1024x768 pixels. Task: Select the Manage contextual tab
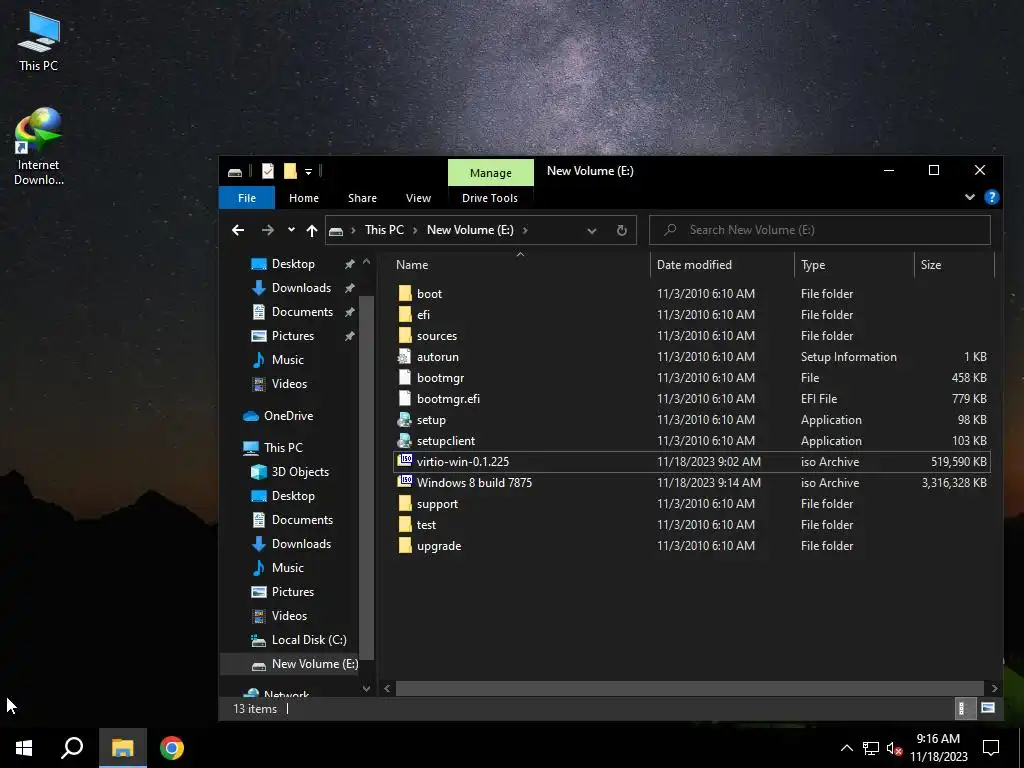(490, 172)
